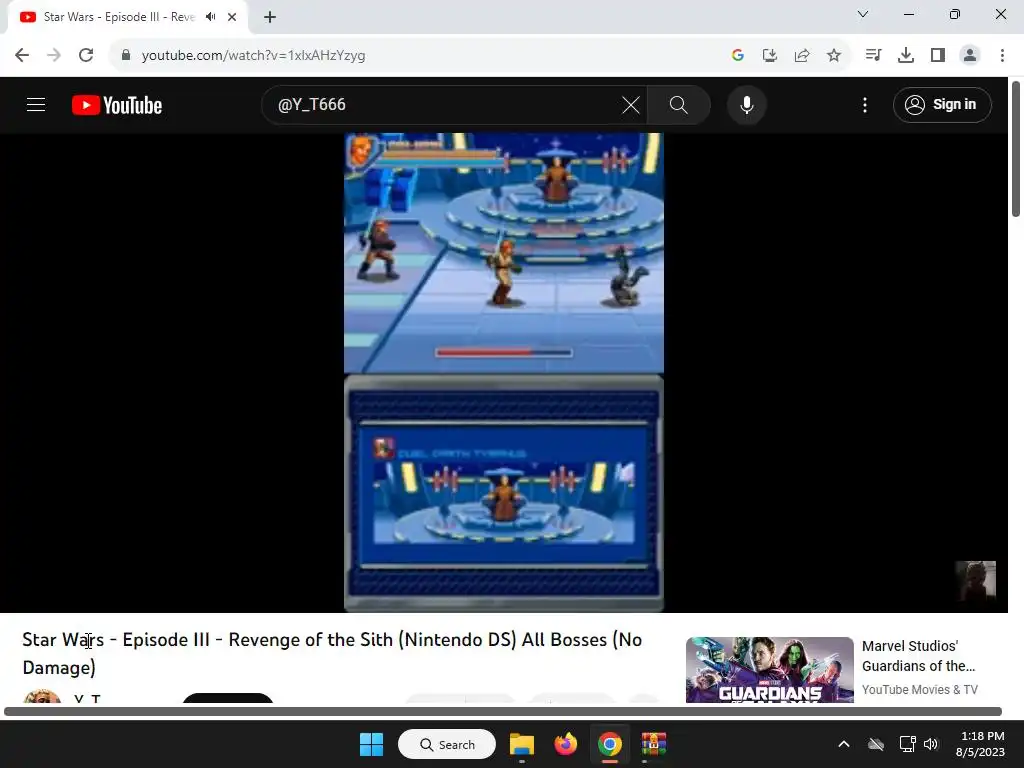Show Chrome downloads

tap(906, 55)
